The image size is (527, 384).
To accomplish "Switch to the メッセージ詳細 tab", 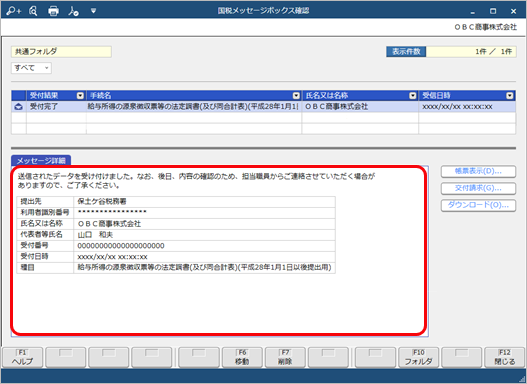I will [x=41, y=161].
